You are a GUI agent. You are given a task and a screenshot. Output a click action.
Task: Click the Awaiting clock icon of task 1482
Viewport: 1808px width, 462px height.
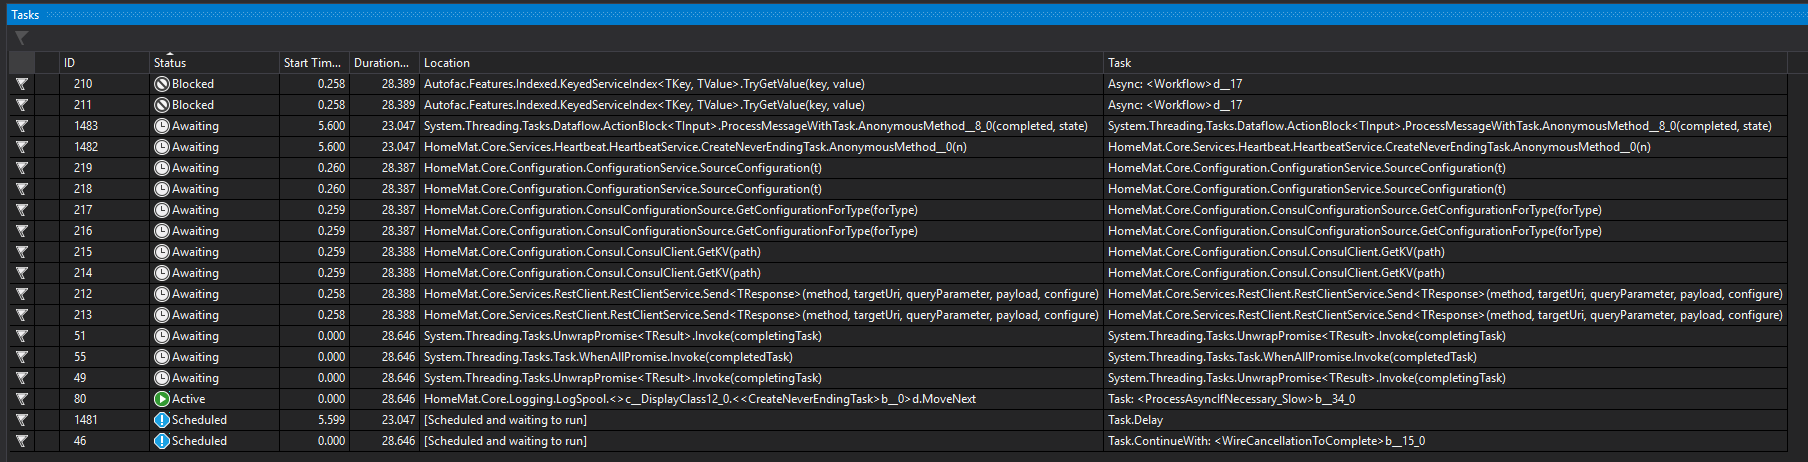click(161, 147)
